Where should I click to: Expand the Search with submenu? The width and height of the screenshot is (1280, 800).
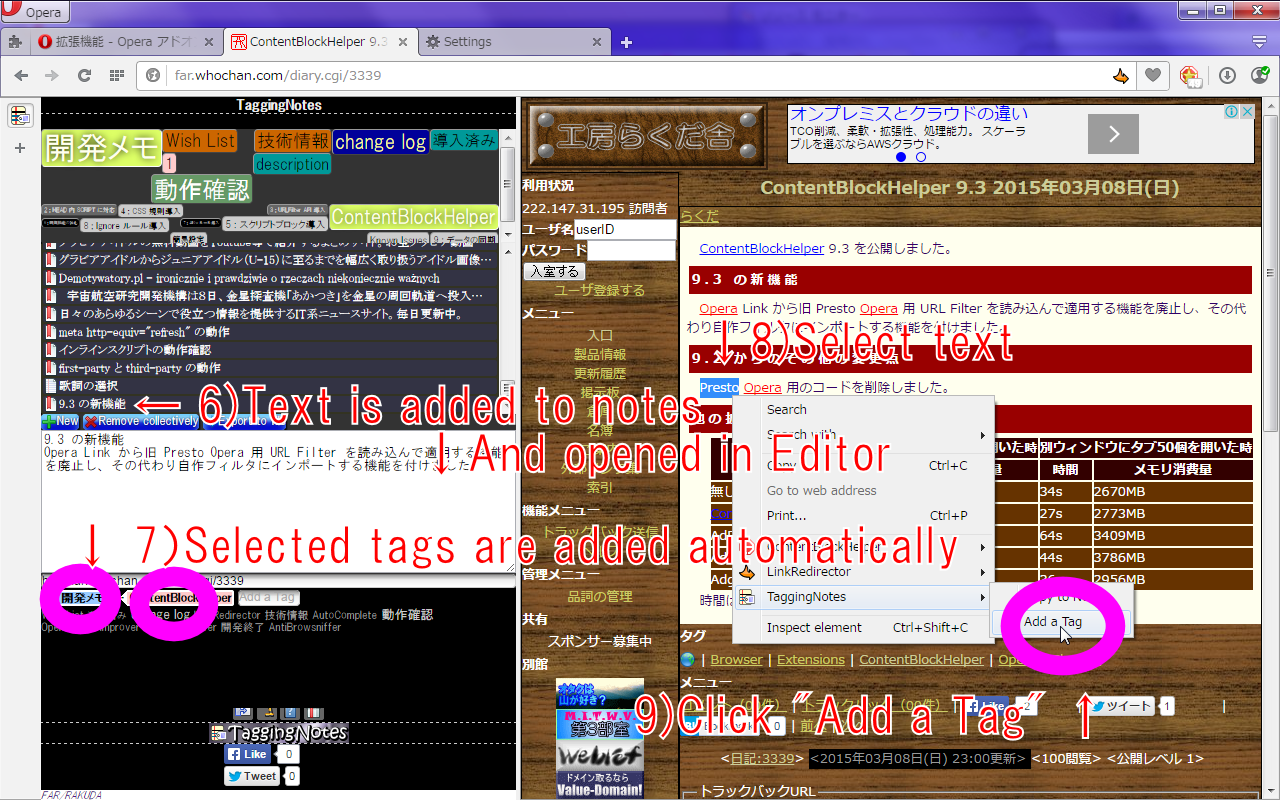tap(983, 436)
